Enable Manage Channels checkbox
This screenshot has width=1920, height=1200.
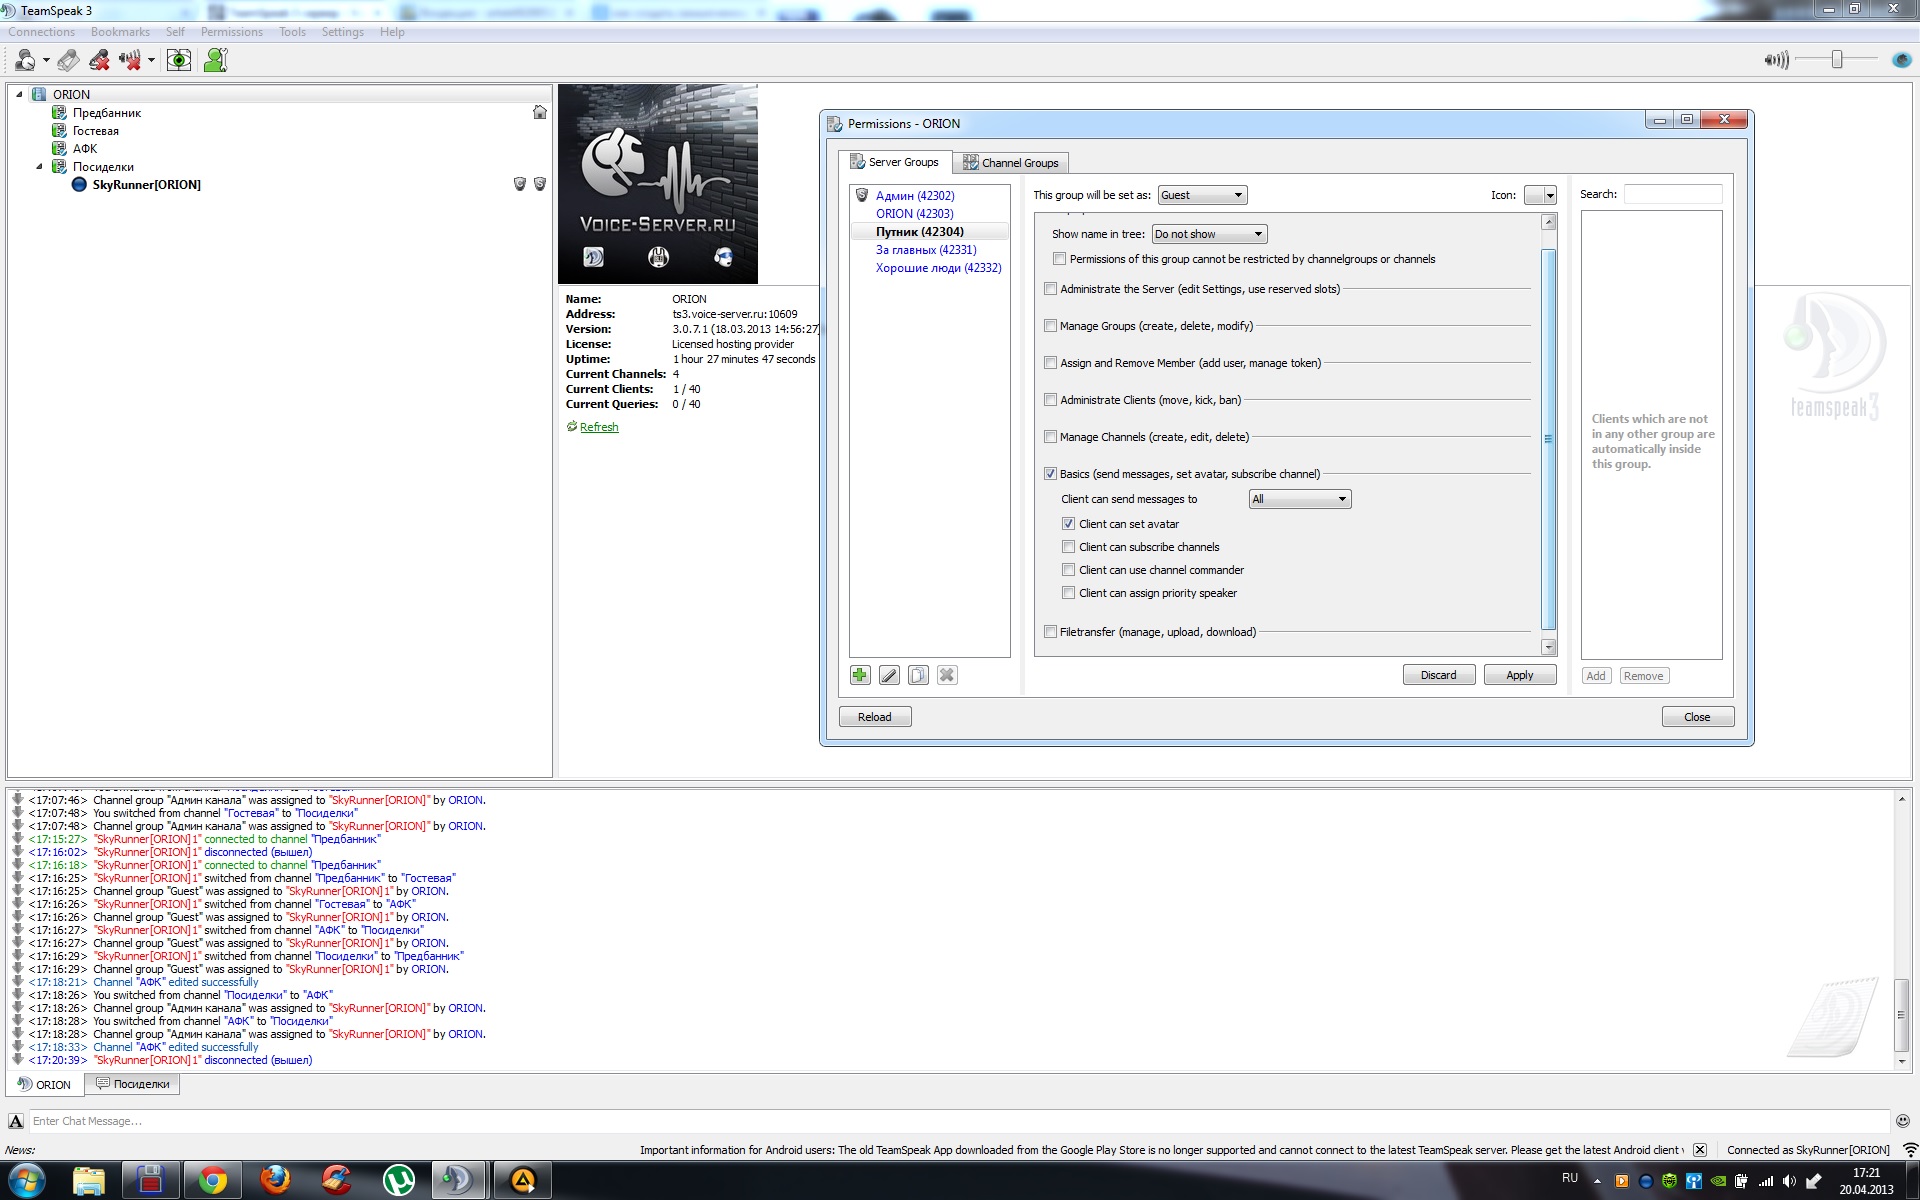click(x=1050, y=437)
